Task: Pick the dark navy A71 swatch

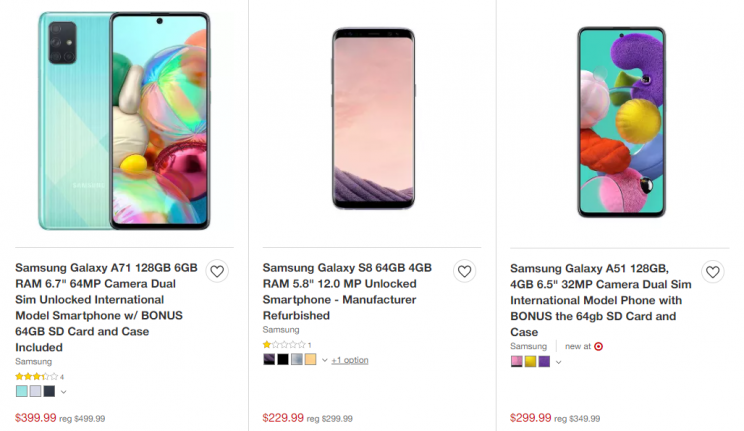Action: (x=49, y=391)
